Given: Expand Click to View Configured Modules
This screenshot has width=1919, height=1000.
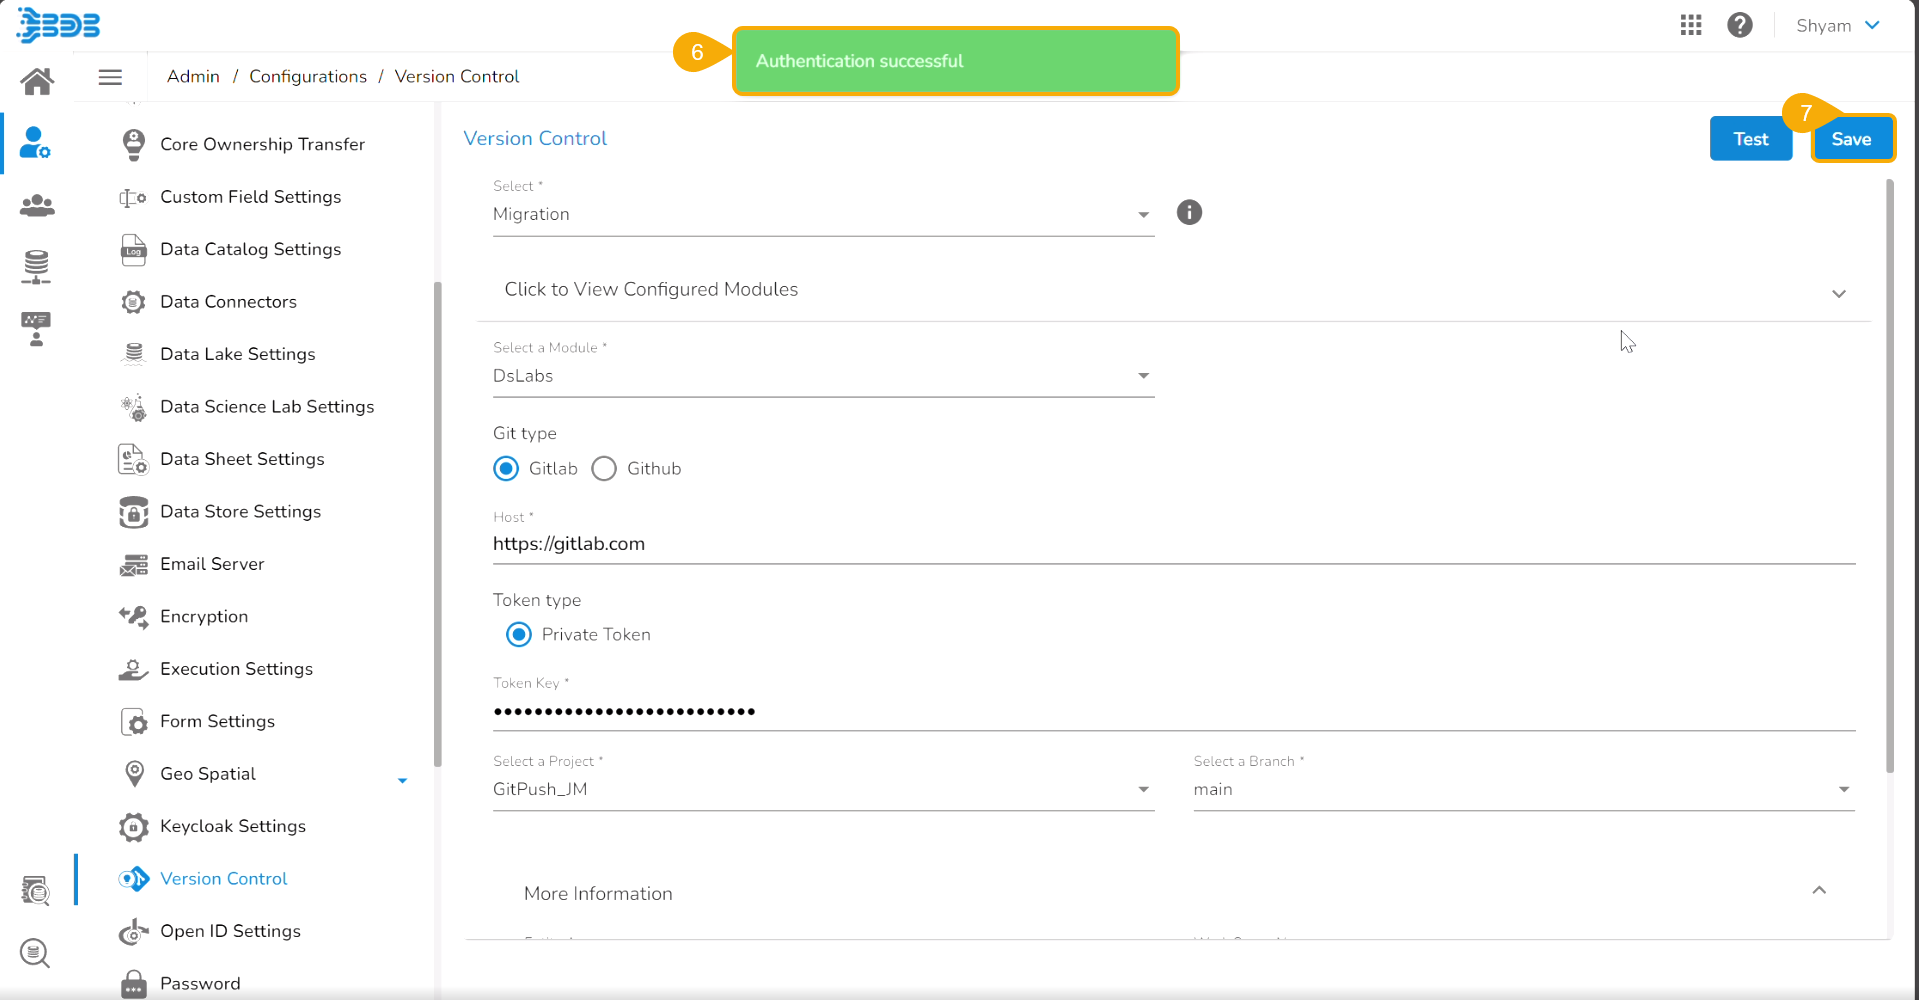Looking at the screenshot, I should (1173, 290).
